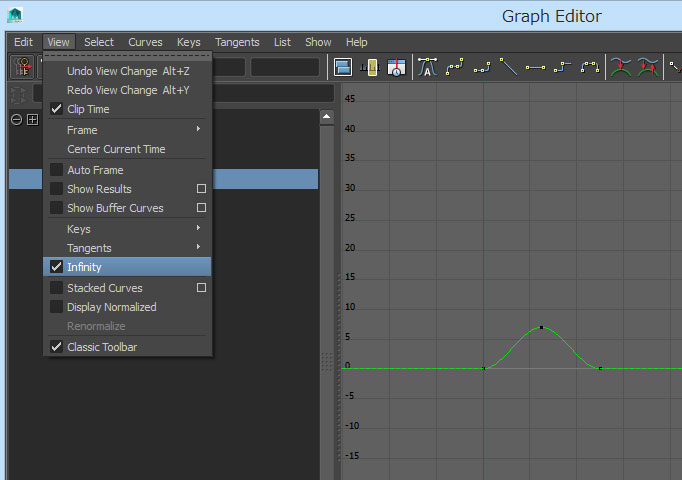The height and width of the screenshot is (480, 682).
Task: Set Auto tangents with the A-curve icon
Action: click(x=427, y=67)
